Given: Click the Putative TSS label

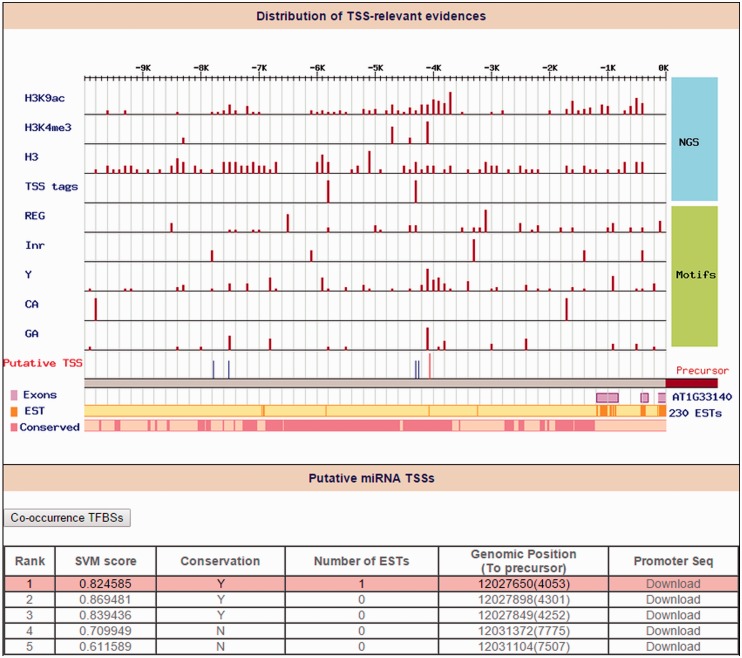Looking at the screenshot, I should [43, 363].
